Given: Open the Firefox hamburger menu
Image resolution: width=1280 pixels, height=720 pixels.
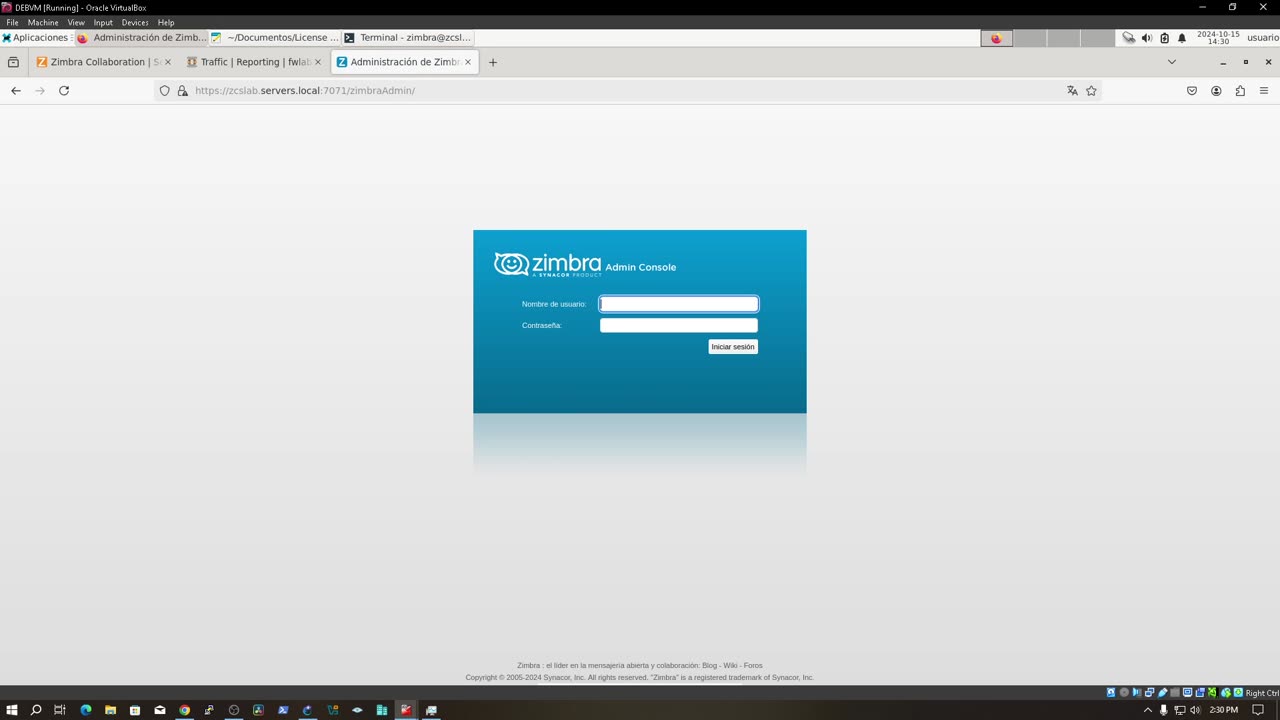Looking at the screenshot, I should (1264, 91).
